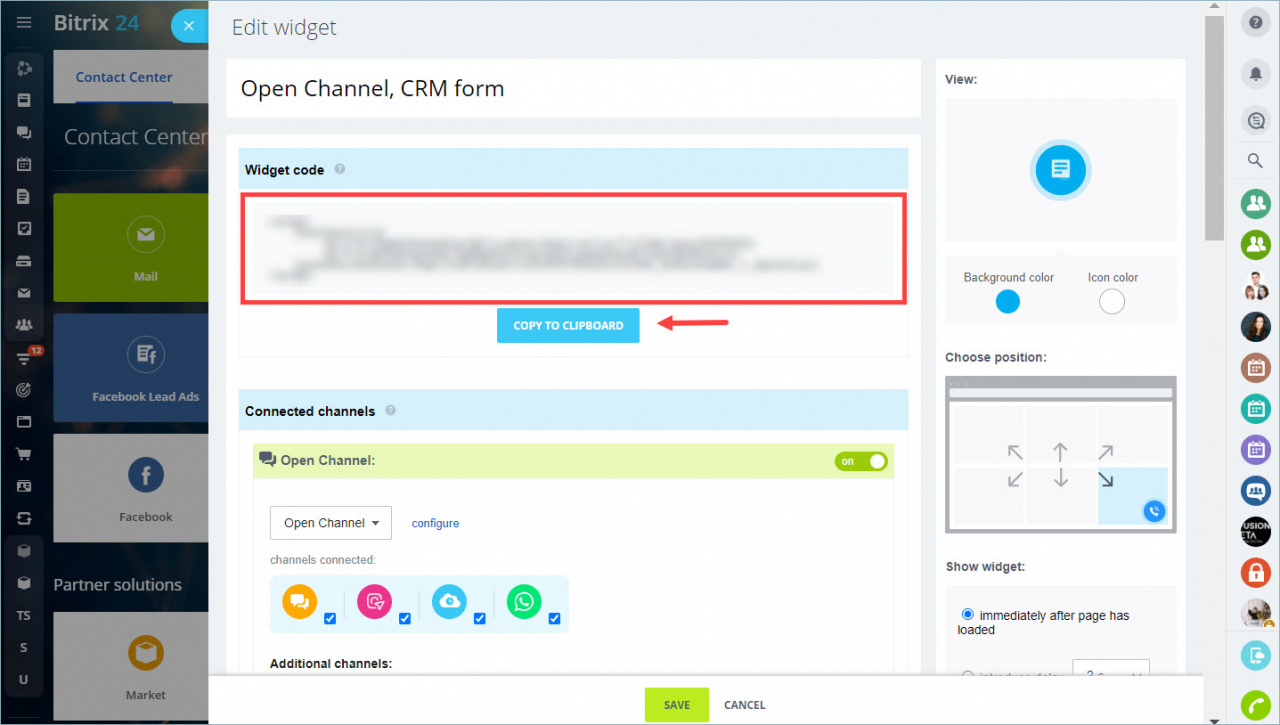Image resolution: width=1280 pixels, height=725 pixels.
Task: Uncheck the pink Instagram channel checkbox
Action: click(x=405, y=619)
